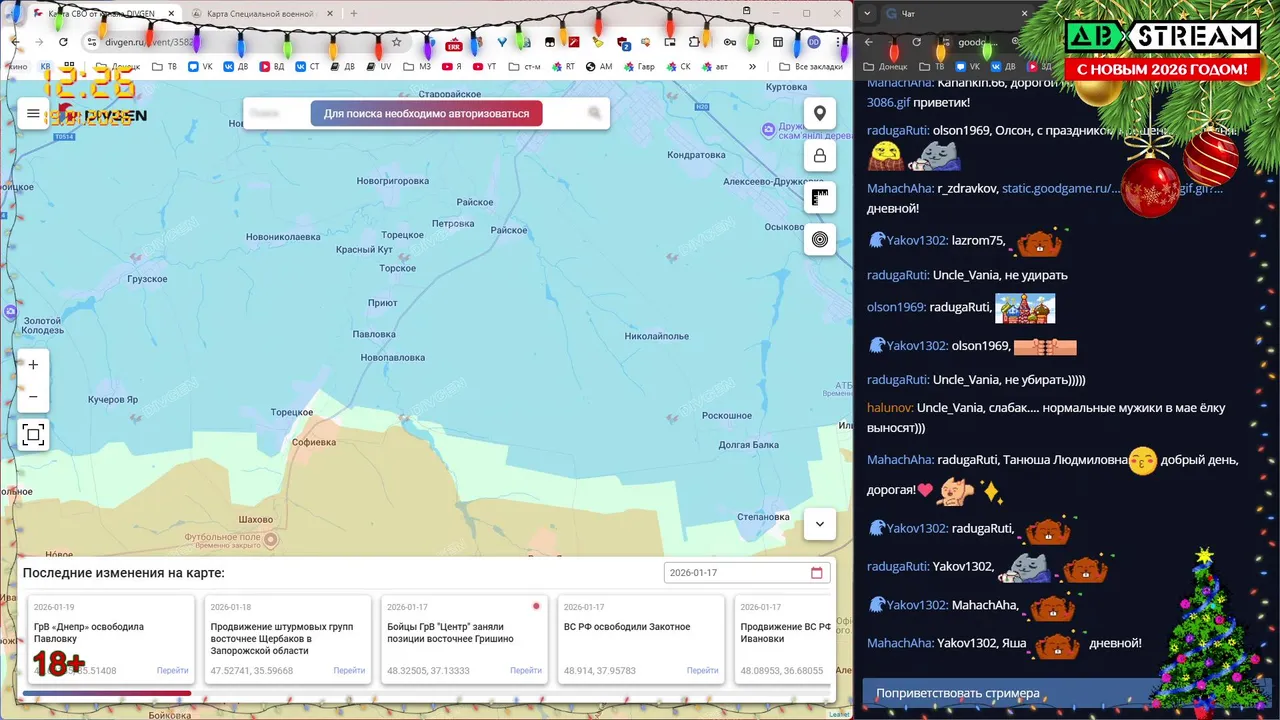Viewport: 1280px width, 720px height.
Task: Click 'Перейти' on the Павловка card
Action: 172,670
